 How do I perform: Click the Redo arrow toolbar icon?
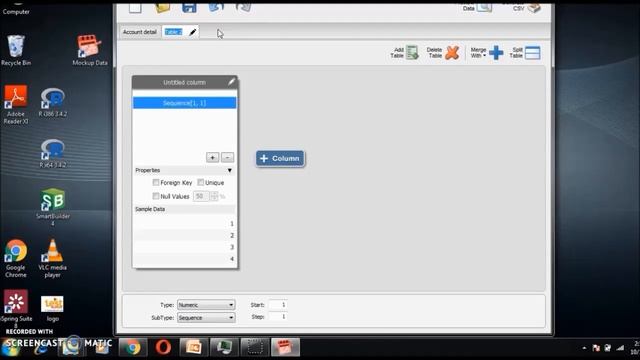point(243,7)
